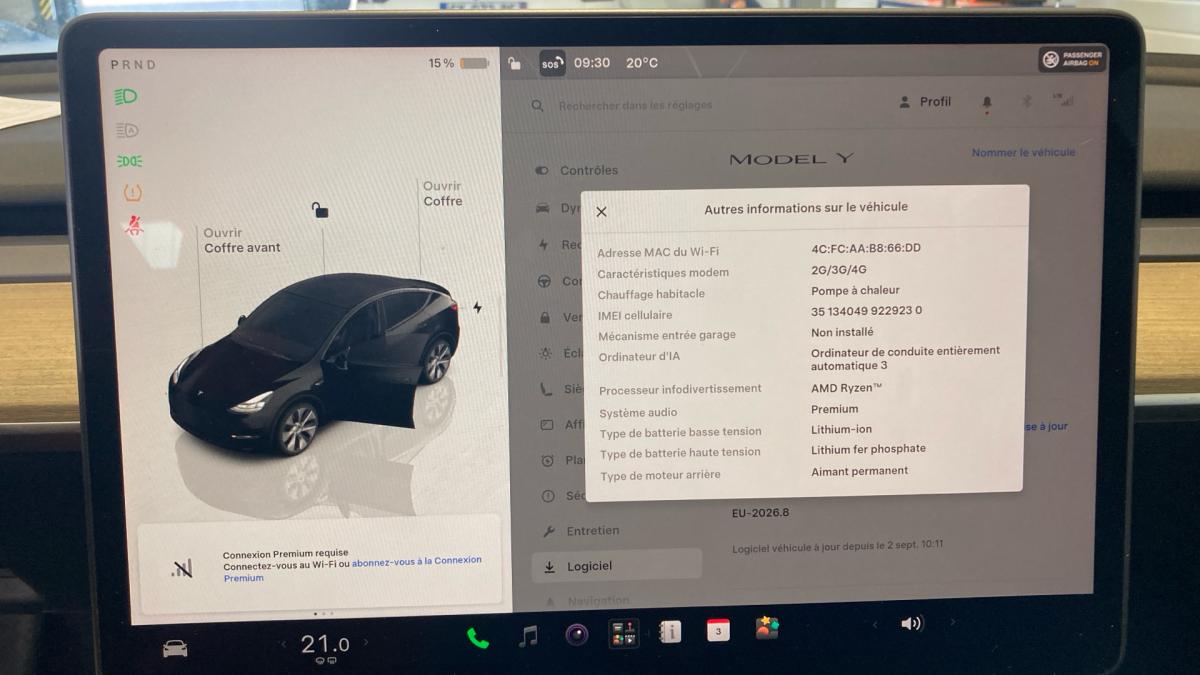Close the Autres informations dialog

pyautogui.click(x=601, y=212)
